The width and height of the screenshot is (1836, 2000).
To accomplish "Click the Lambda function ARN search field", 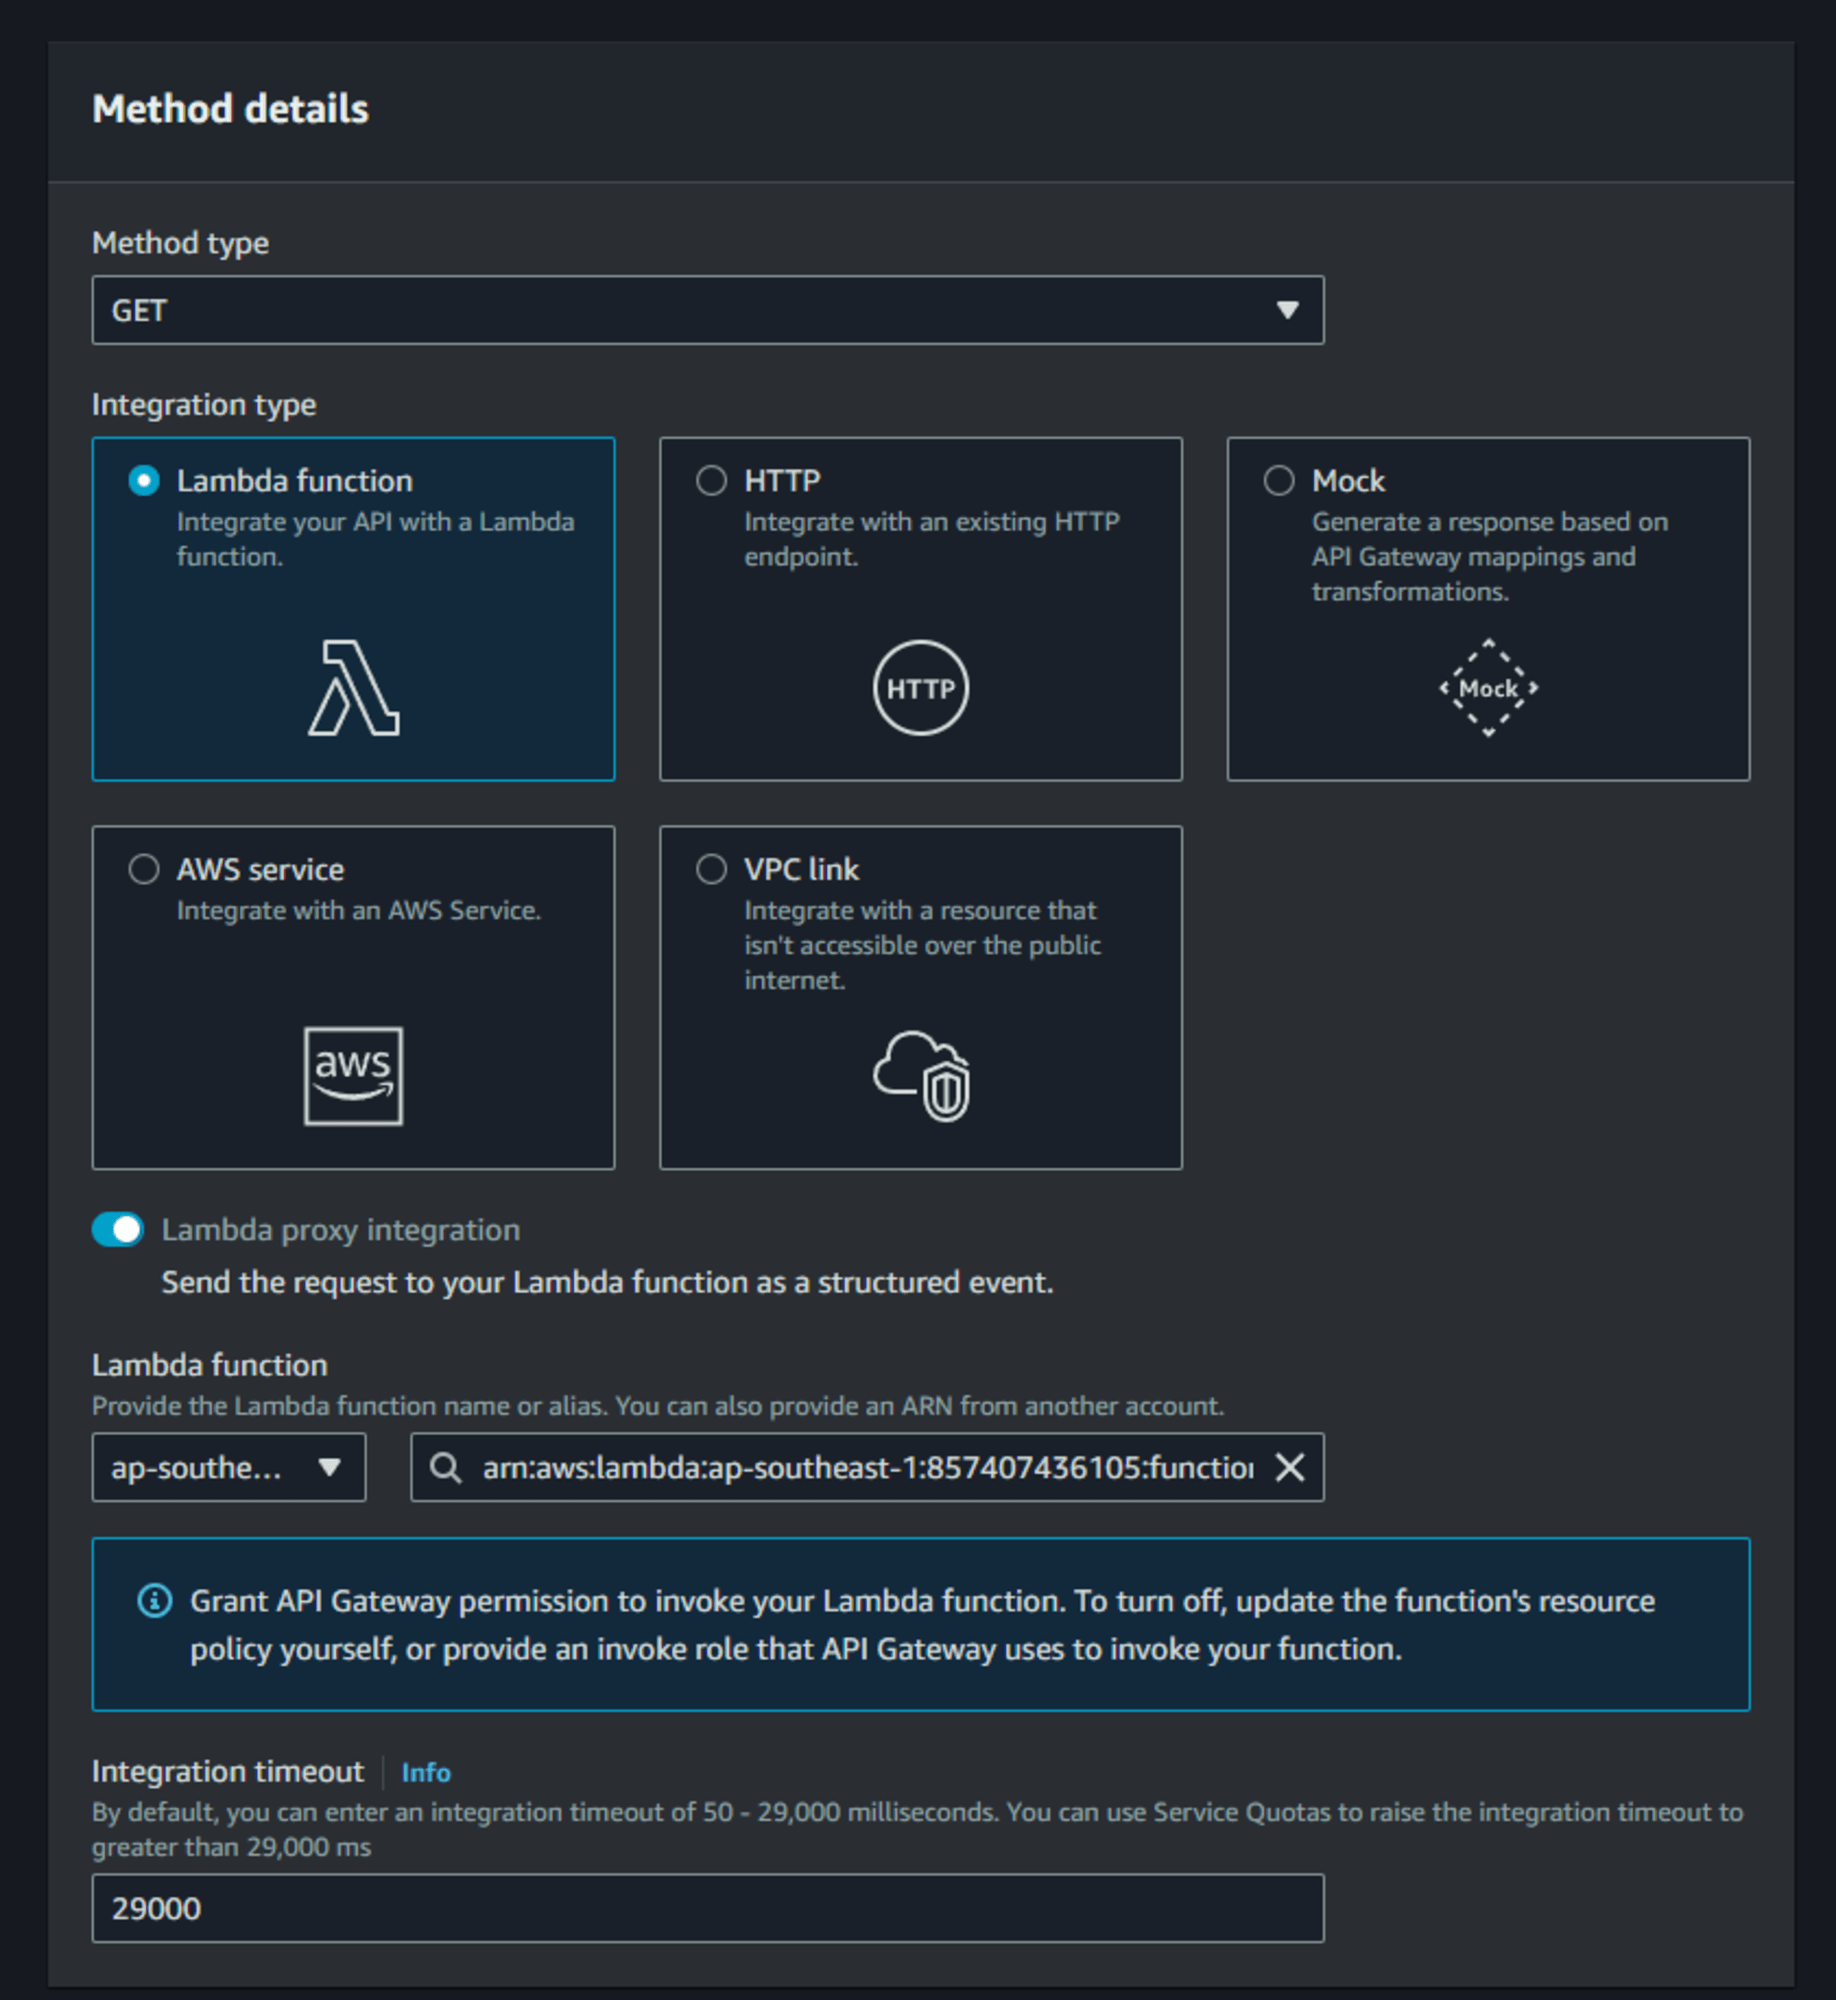I will 867,1468.
